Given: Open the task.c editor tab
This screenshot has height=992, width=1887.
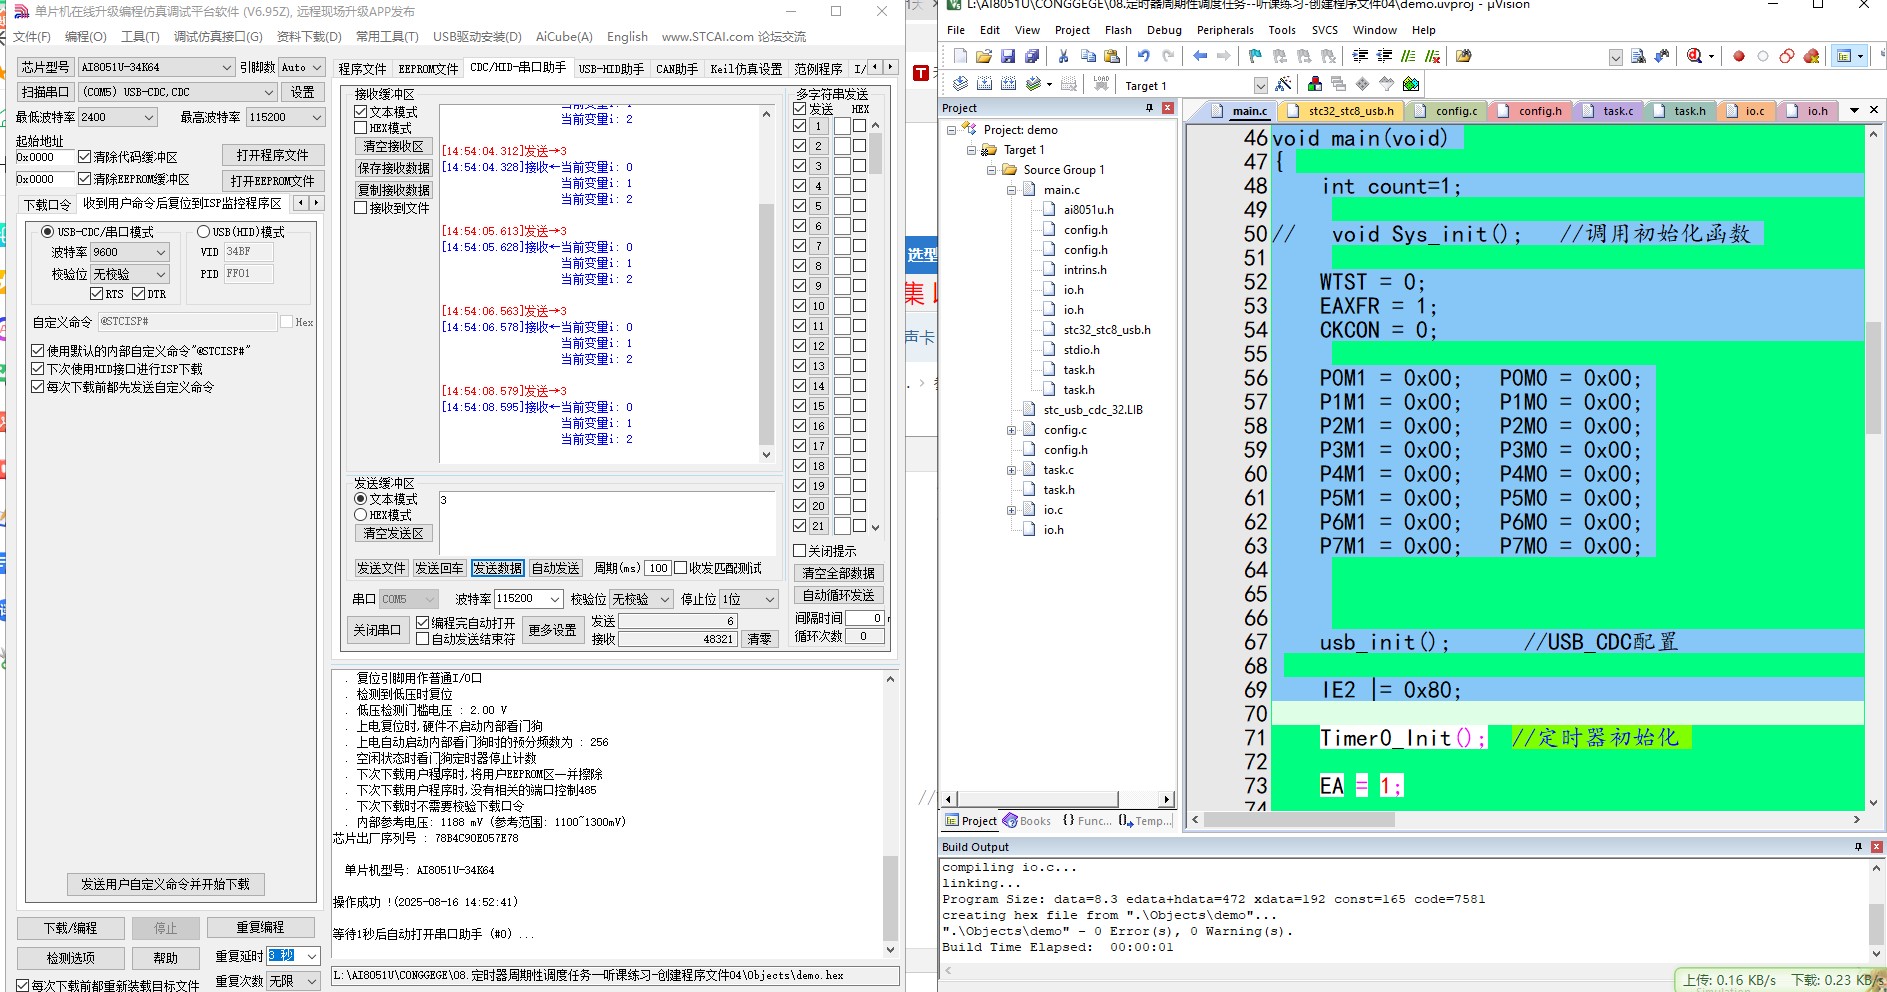Looking at the screenshot, I should click(x=1610, y=111).
